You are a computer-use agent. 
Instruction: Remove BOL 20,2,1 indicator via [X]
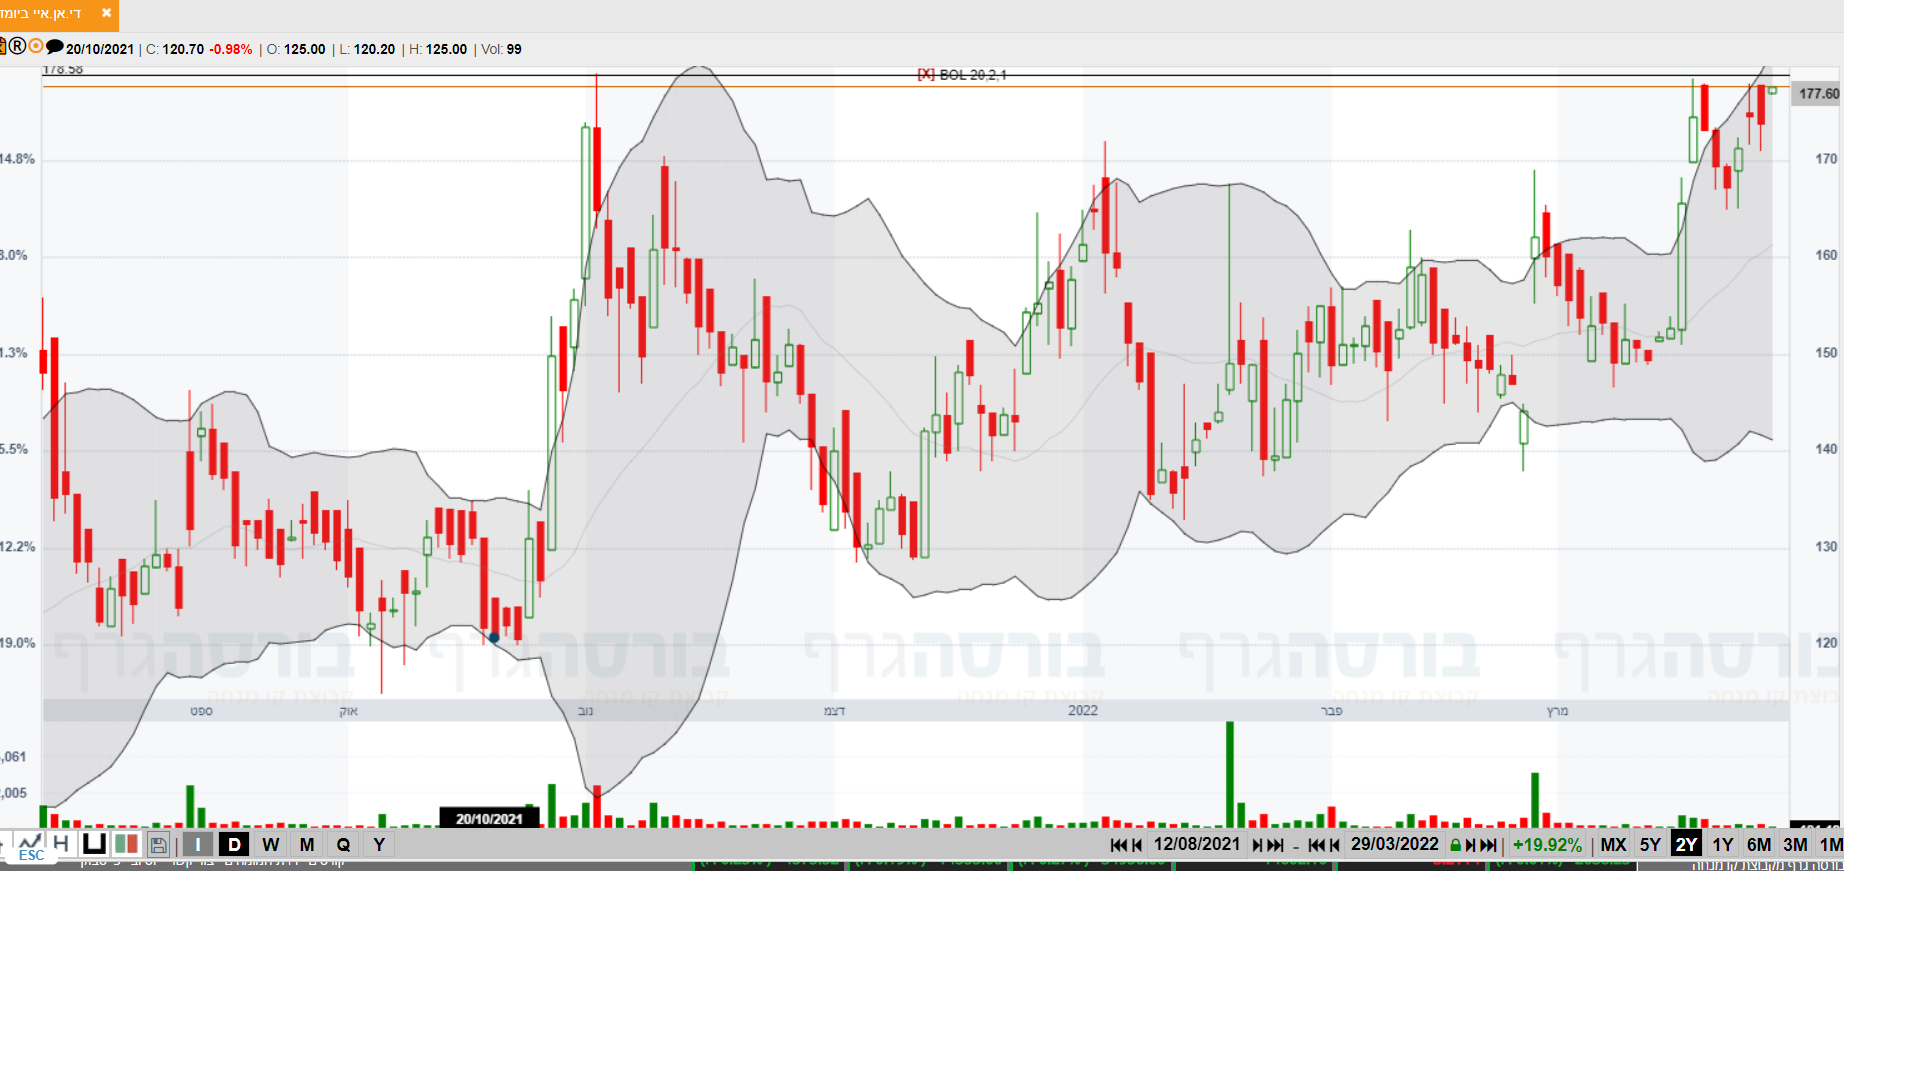926,75
